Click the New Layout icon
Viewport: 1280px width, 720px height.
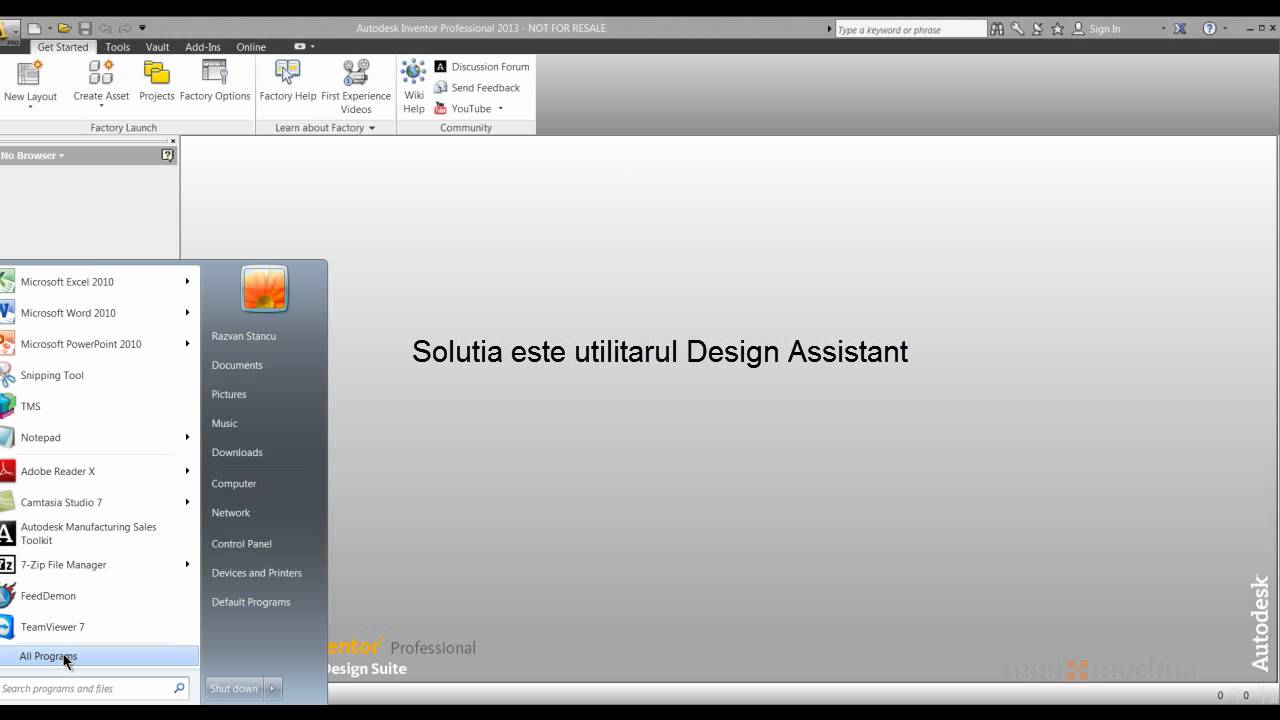(x=30, y=72)
